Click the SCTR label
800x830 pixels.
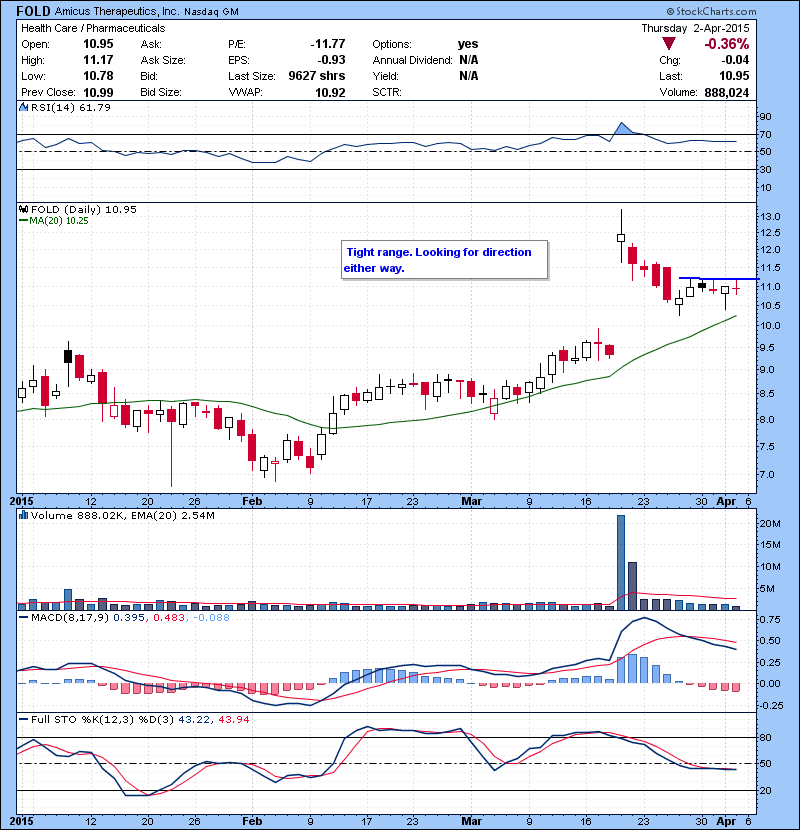tap(386, 92)
